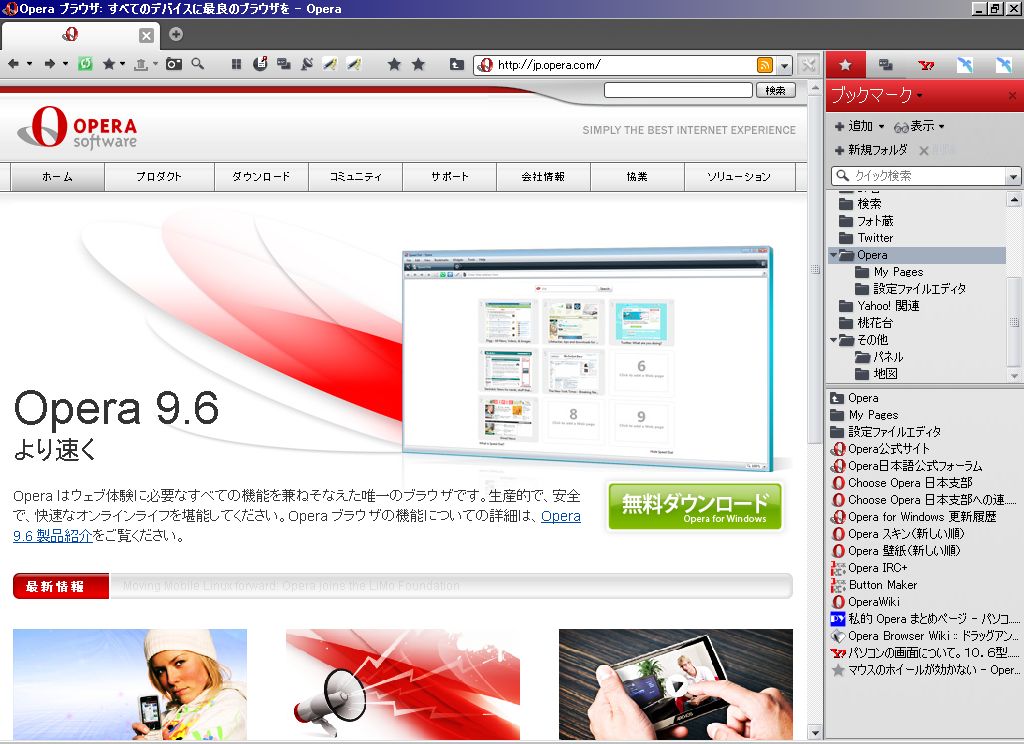This screenshot has width=1024, height=744.
Task: Open the Opera公式サイト bookmark
Action: coord(880,449)
